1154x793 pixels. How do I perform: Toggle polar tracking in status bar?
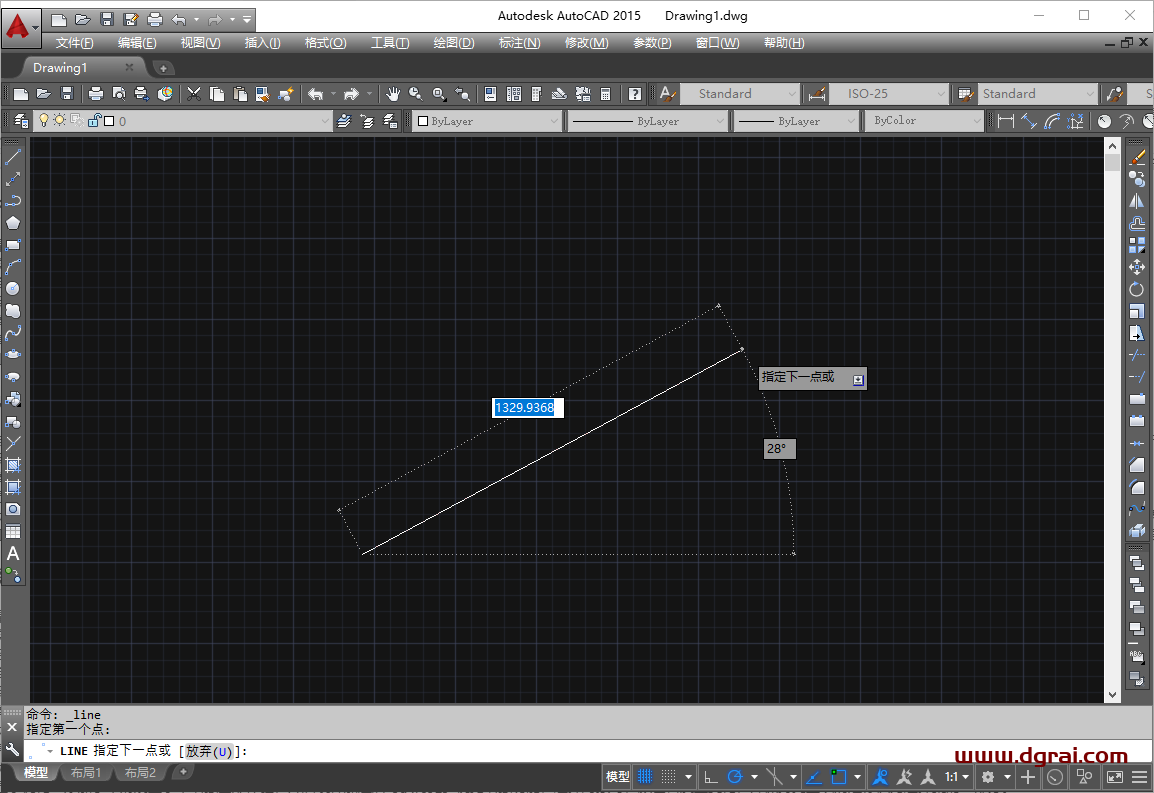click(734, 776)
